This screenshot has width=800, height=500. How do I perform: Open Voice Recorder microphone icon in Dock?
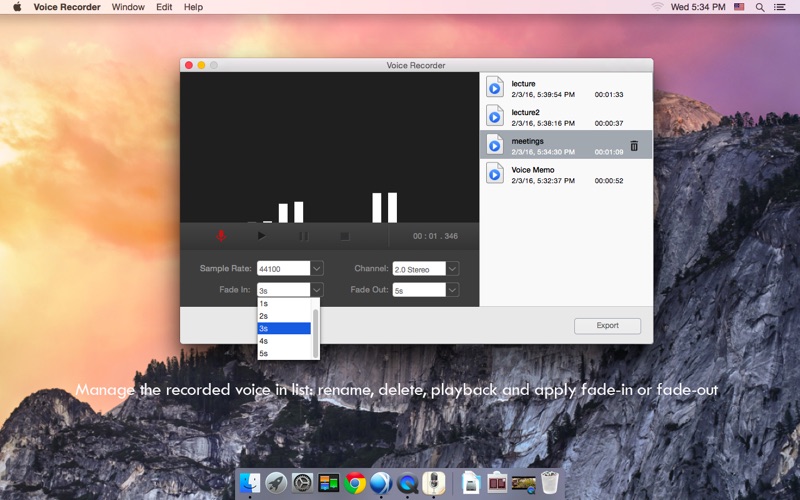[x=434, y=483]
